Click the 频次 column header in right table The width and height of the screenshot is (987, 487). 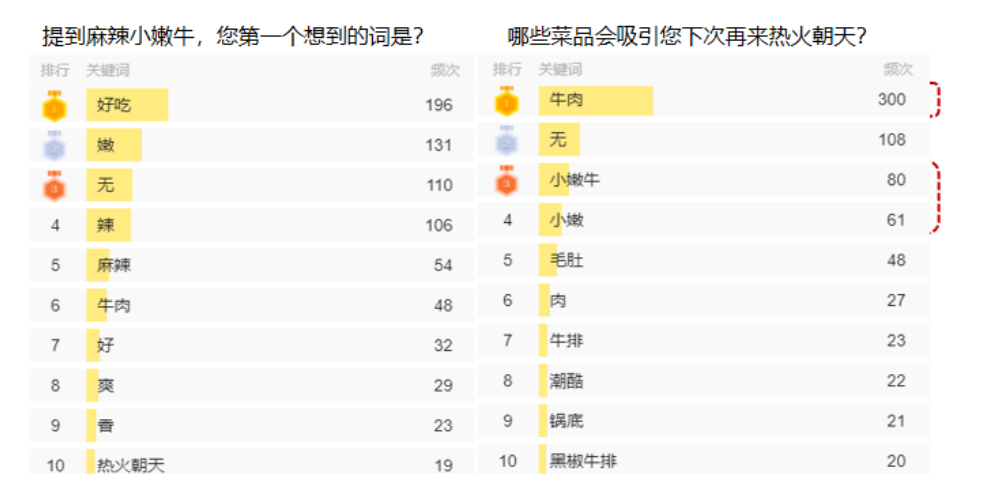(x=898, y=69)
